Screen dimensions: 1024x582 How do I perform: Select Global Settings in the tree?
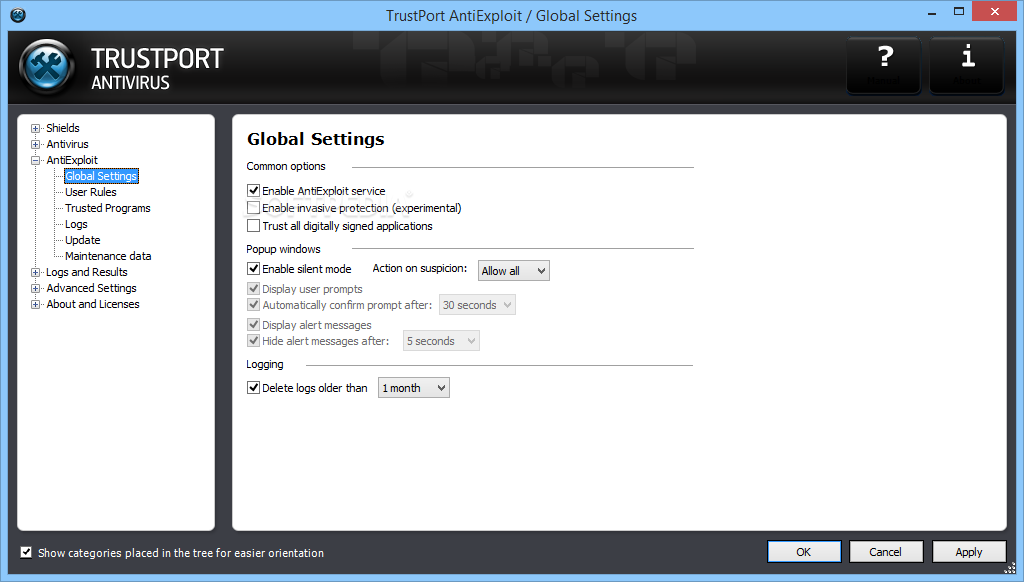pyautogui.click(x=101, y=176)
